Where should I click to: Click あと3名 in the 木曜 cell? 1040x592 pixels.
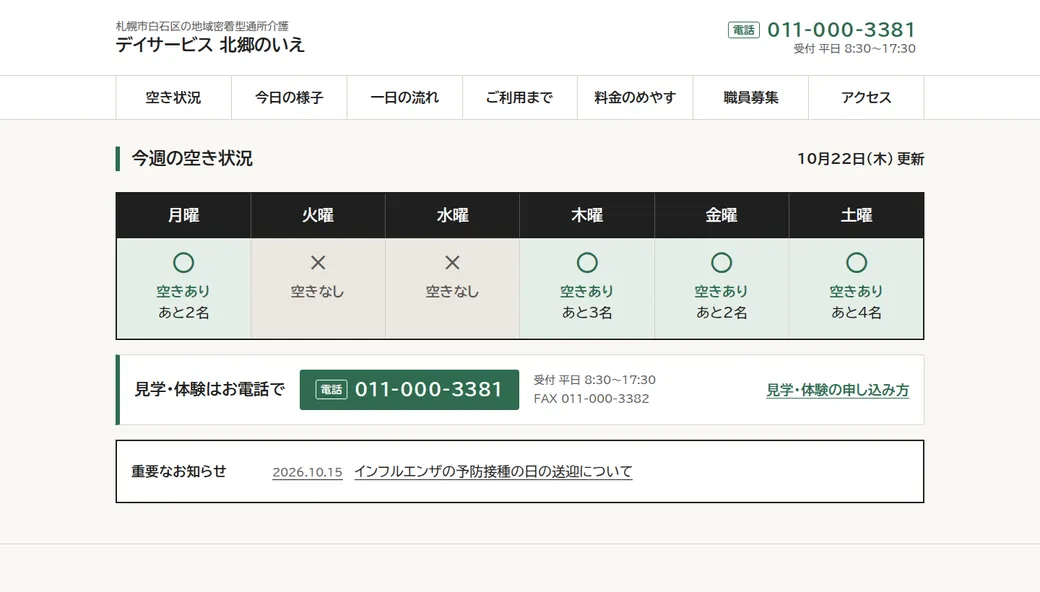tap(587, 312)
